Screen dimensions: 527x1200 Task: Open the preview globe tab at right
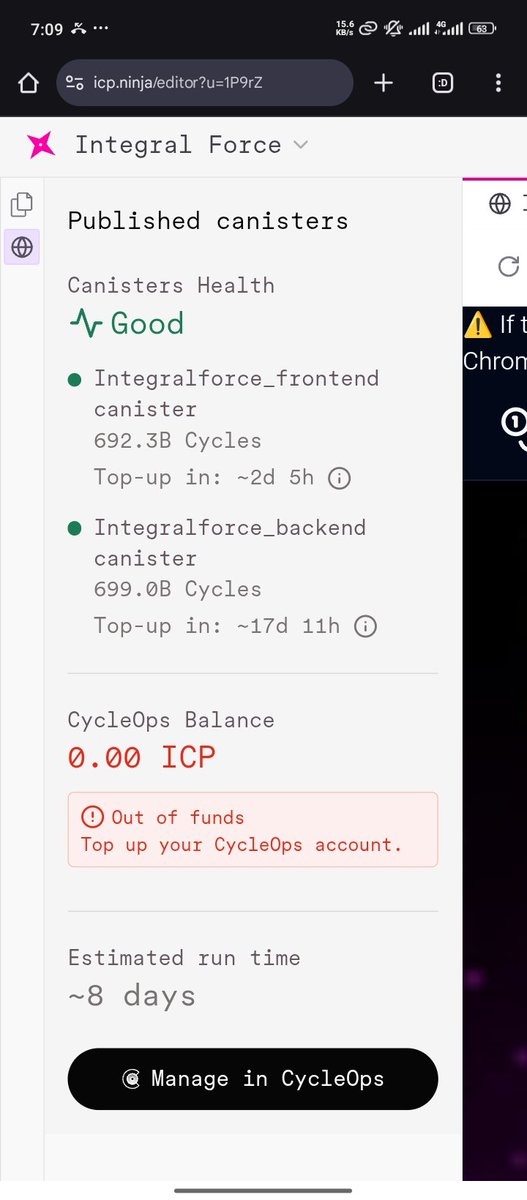click(500, 204)
